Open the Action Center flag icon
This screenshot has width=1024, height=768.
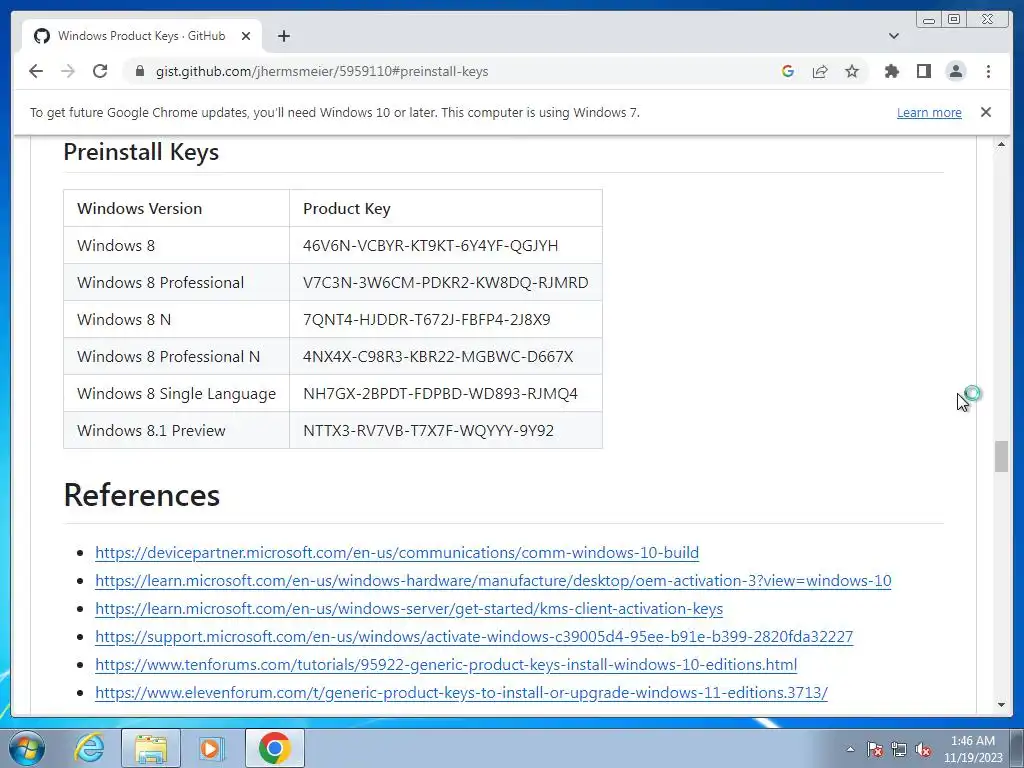[875, 750]
